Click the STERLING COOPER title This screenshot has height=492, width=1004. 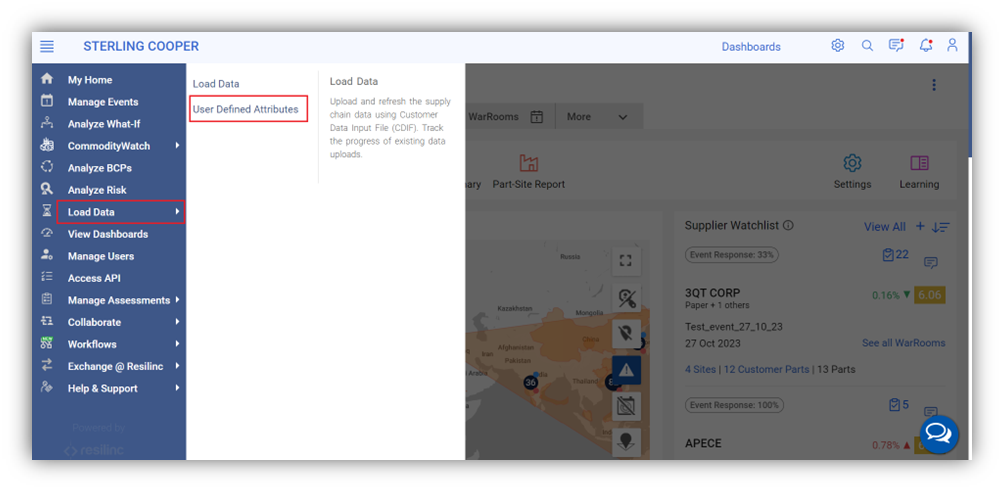[x=141, y=46]
